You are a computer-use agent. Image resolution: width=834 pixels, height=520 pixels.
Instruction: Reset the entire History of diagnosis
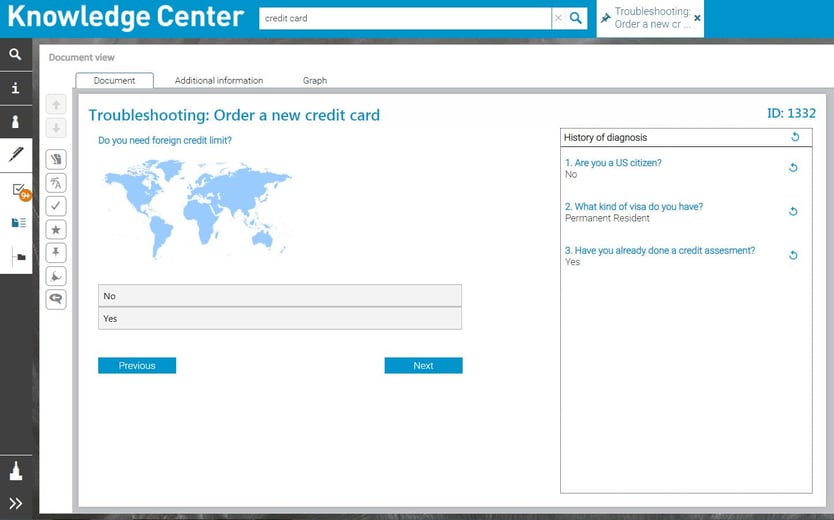[795, 137]
